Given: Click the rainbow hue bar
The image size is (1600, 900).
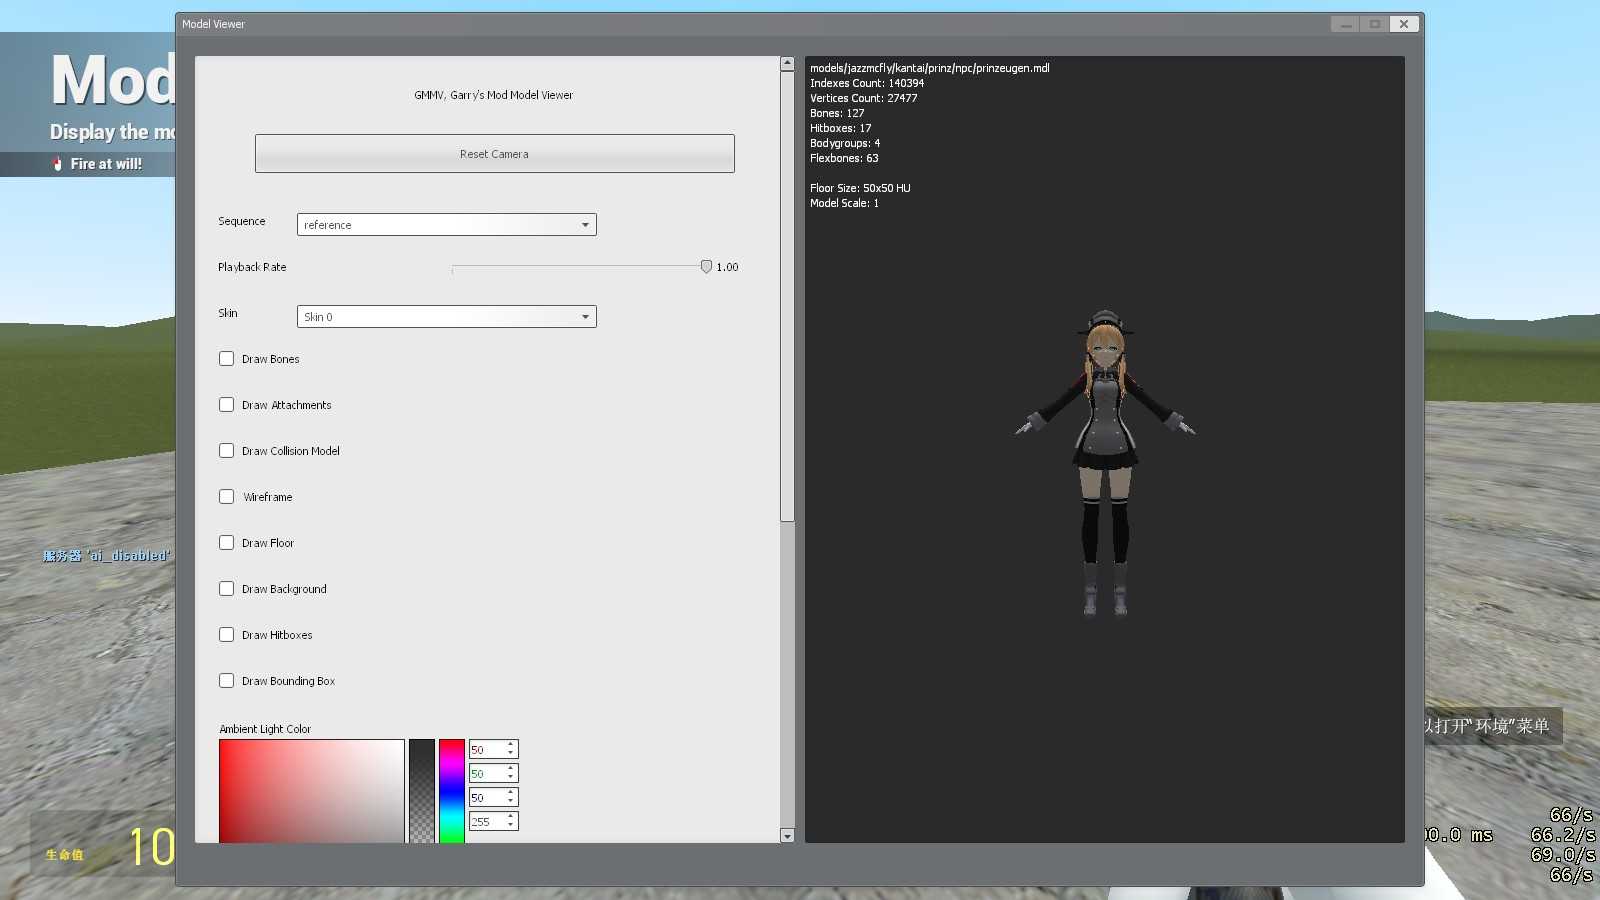Looking at the screenshot, I should click(452, 791).
